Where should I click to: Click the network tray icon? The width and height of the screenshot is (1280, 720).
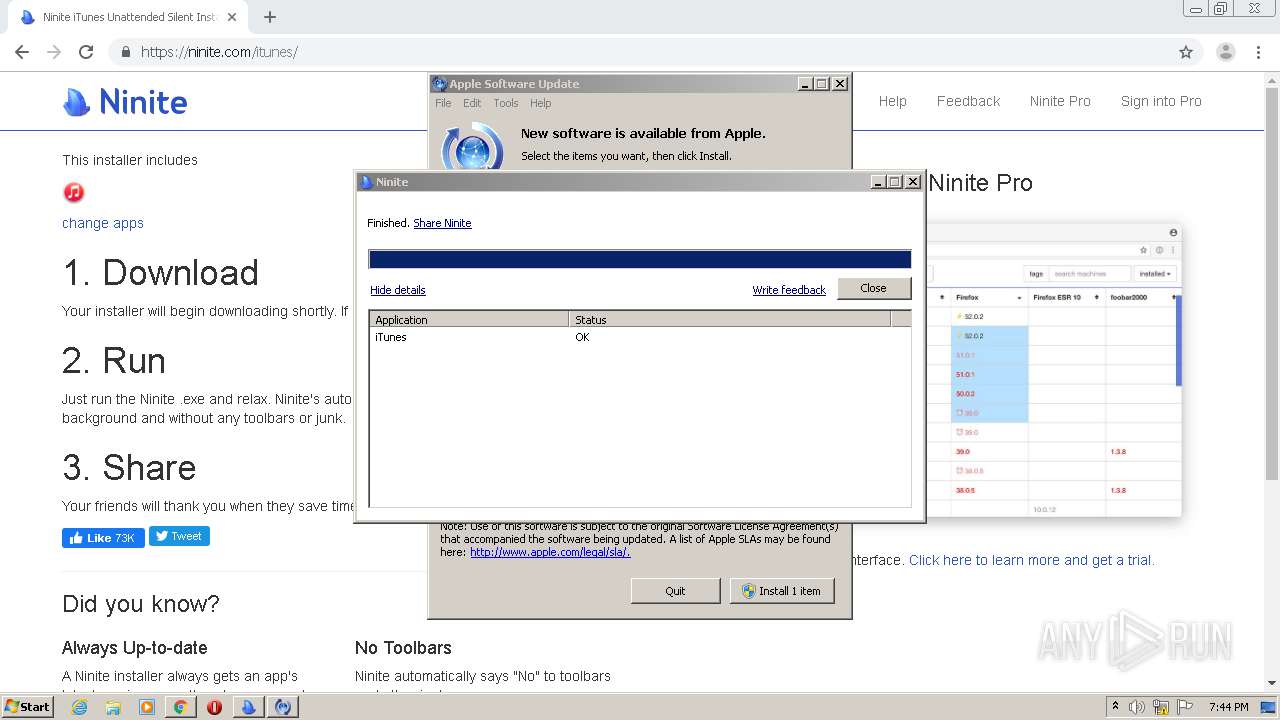(1161, 707)
